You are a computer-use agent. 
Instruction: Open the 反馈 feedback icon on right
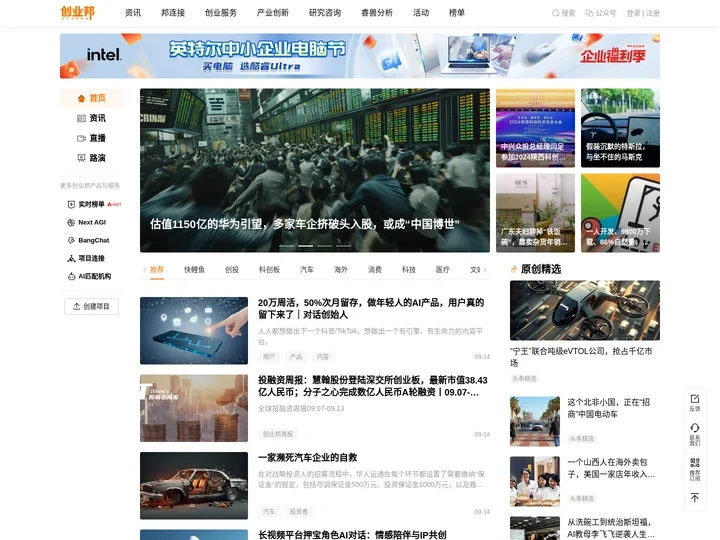coord(695,399)
